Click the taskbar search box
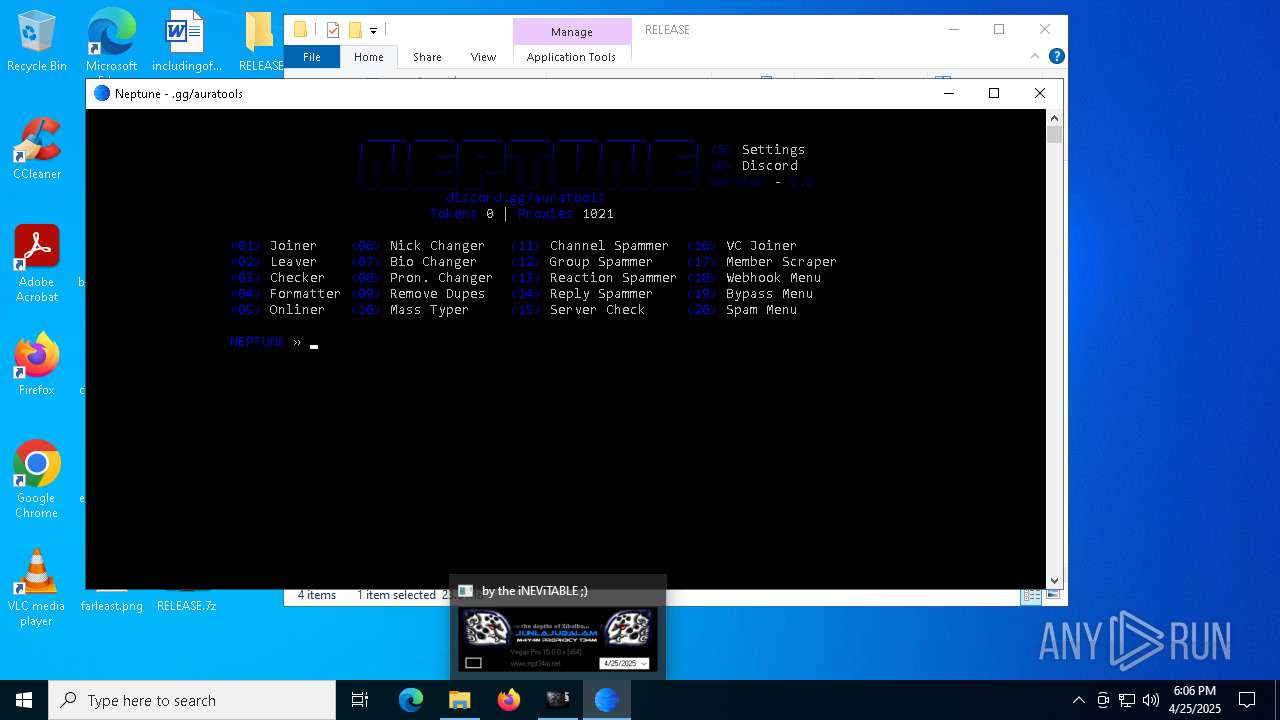1280x720 pixels. pos(192,700)
